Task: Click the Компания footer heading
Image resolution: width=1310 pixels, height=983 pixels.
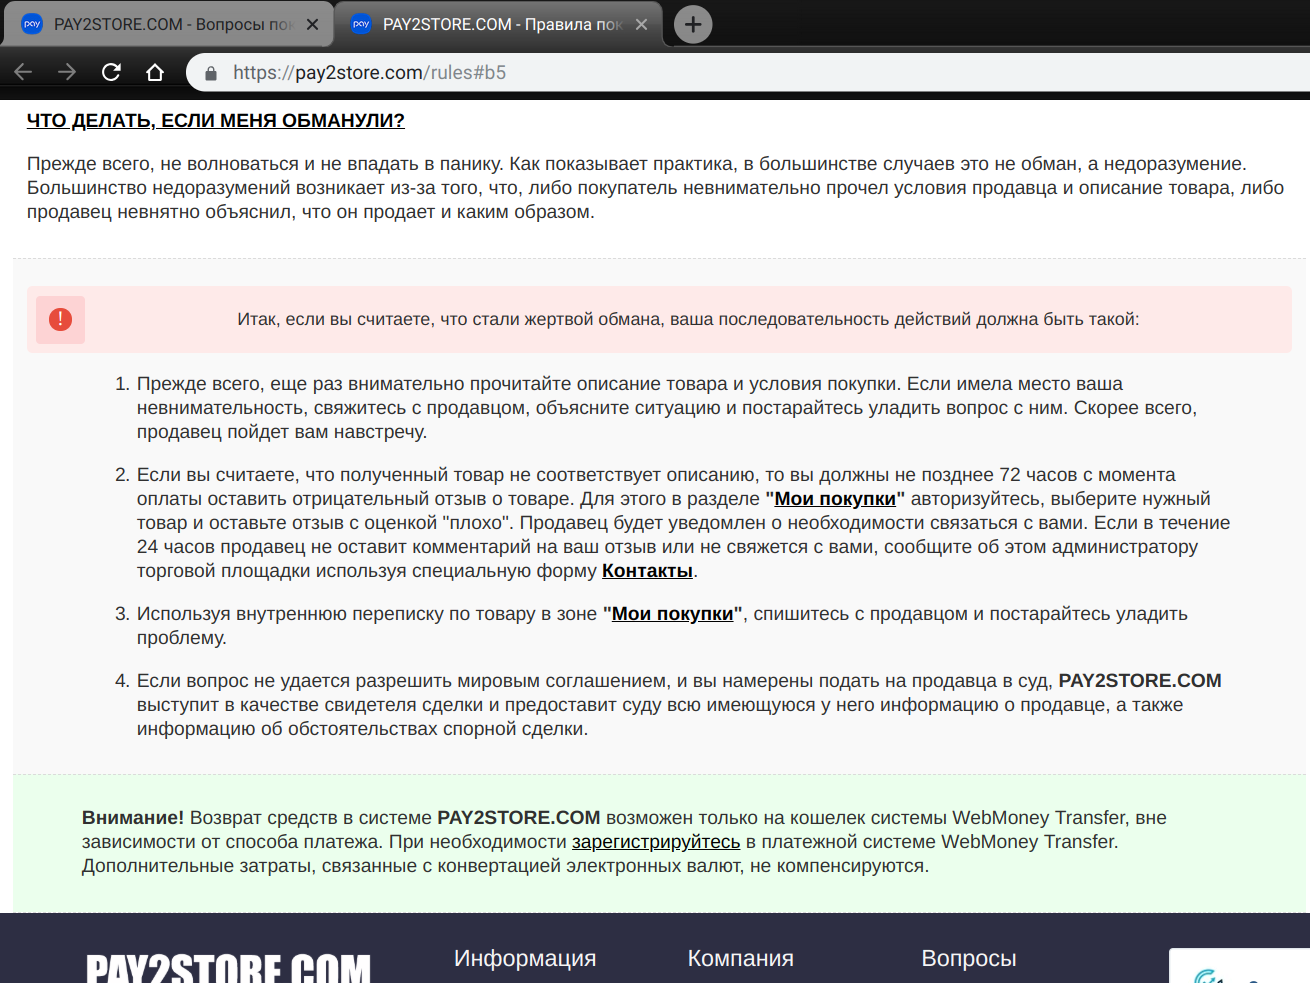Action: (x=741, y=958)
